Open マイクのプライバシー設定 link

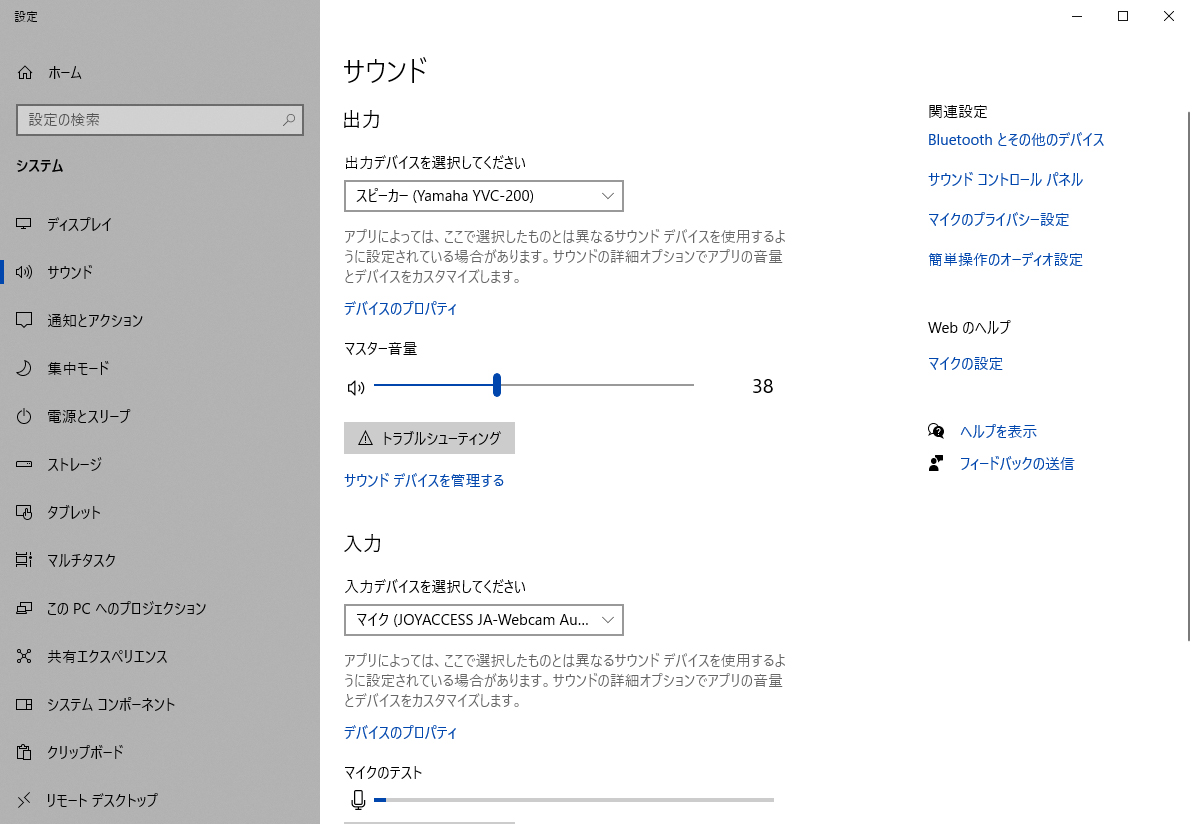tap(998, 220)
